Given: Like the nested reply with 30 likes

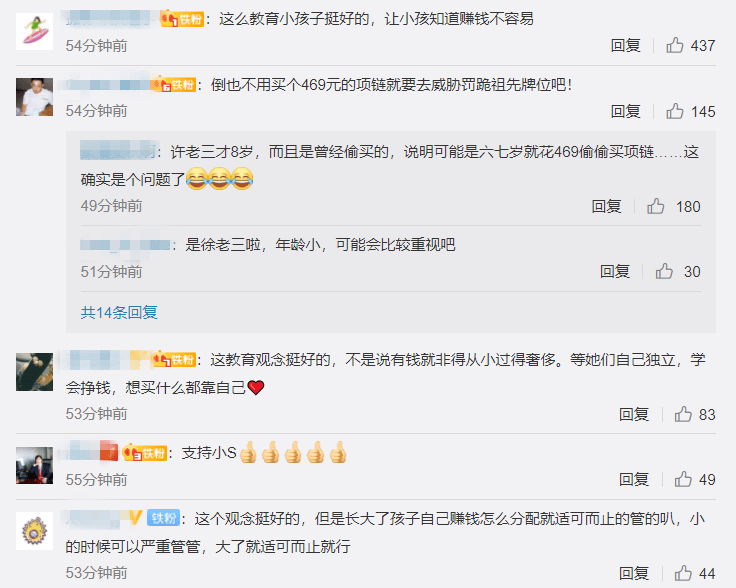Looking at the screenshot, I should click(664, 271).
